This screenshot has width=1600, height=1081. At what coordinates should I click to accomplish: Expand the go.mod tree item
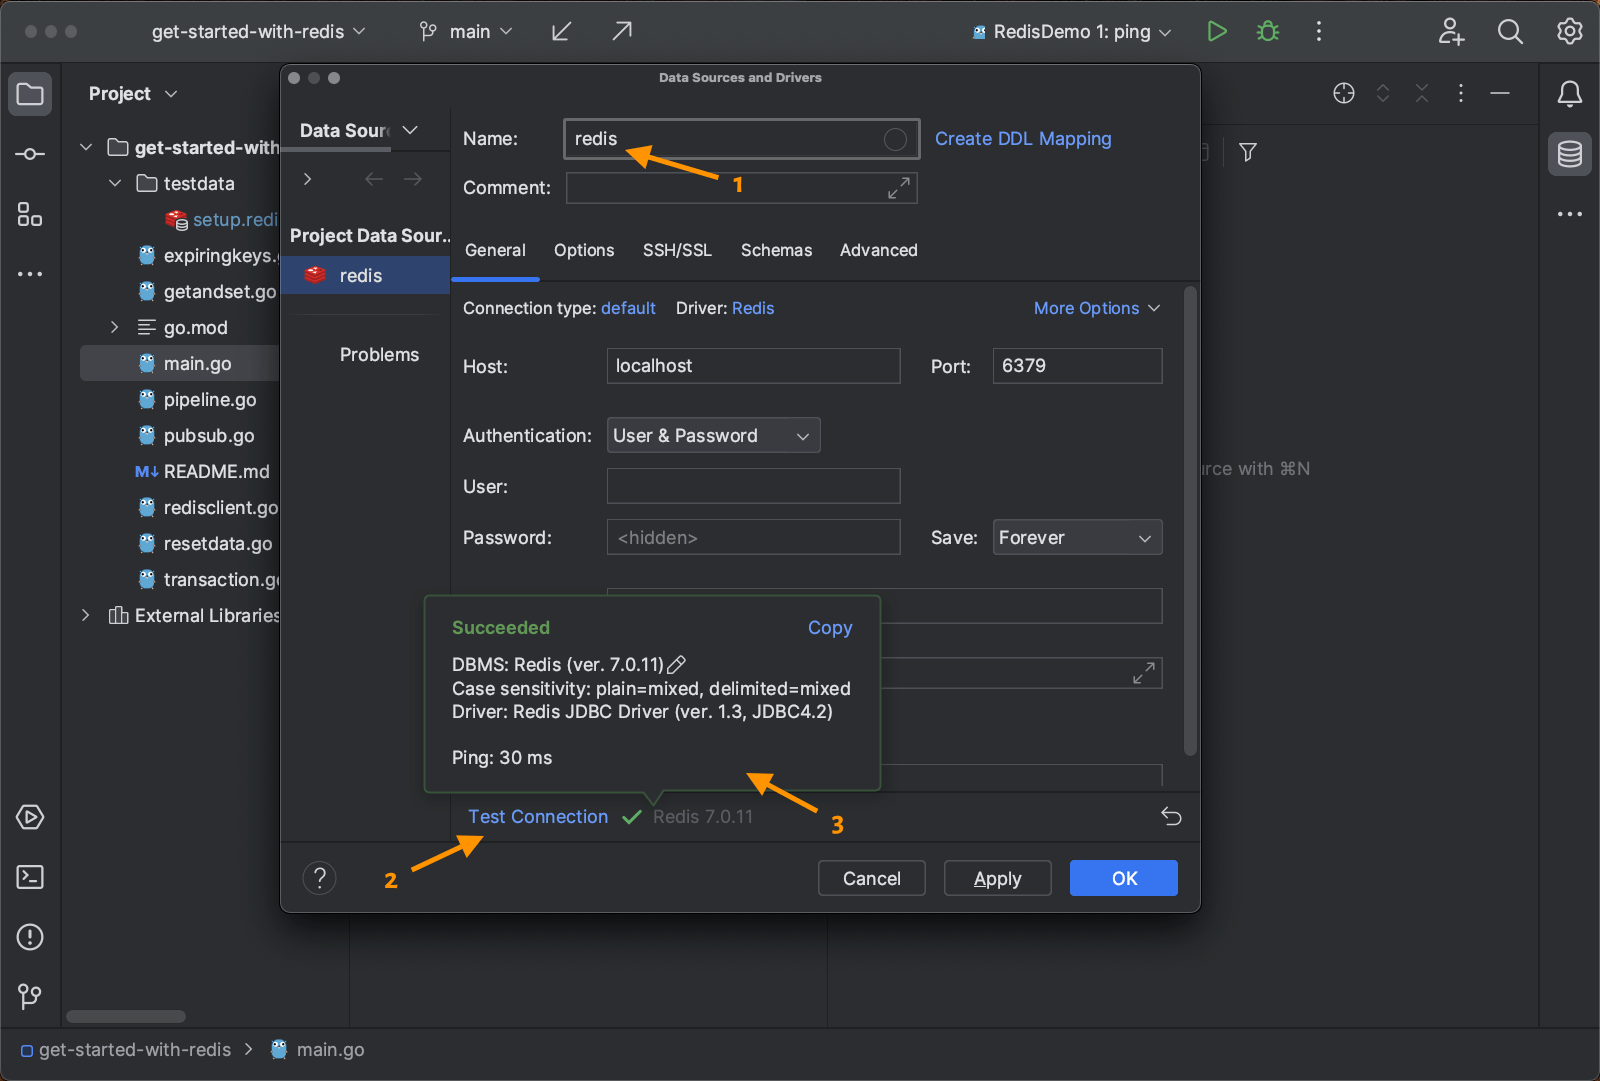click(114, 327)
